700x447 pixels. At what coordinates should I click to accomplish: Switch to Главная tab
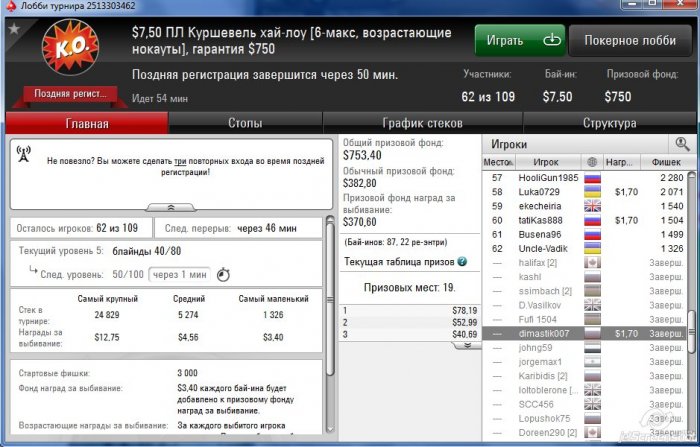coord(87,123)
